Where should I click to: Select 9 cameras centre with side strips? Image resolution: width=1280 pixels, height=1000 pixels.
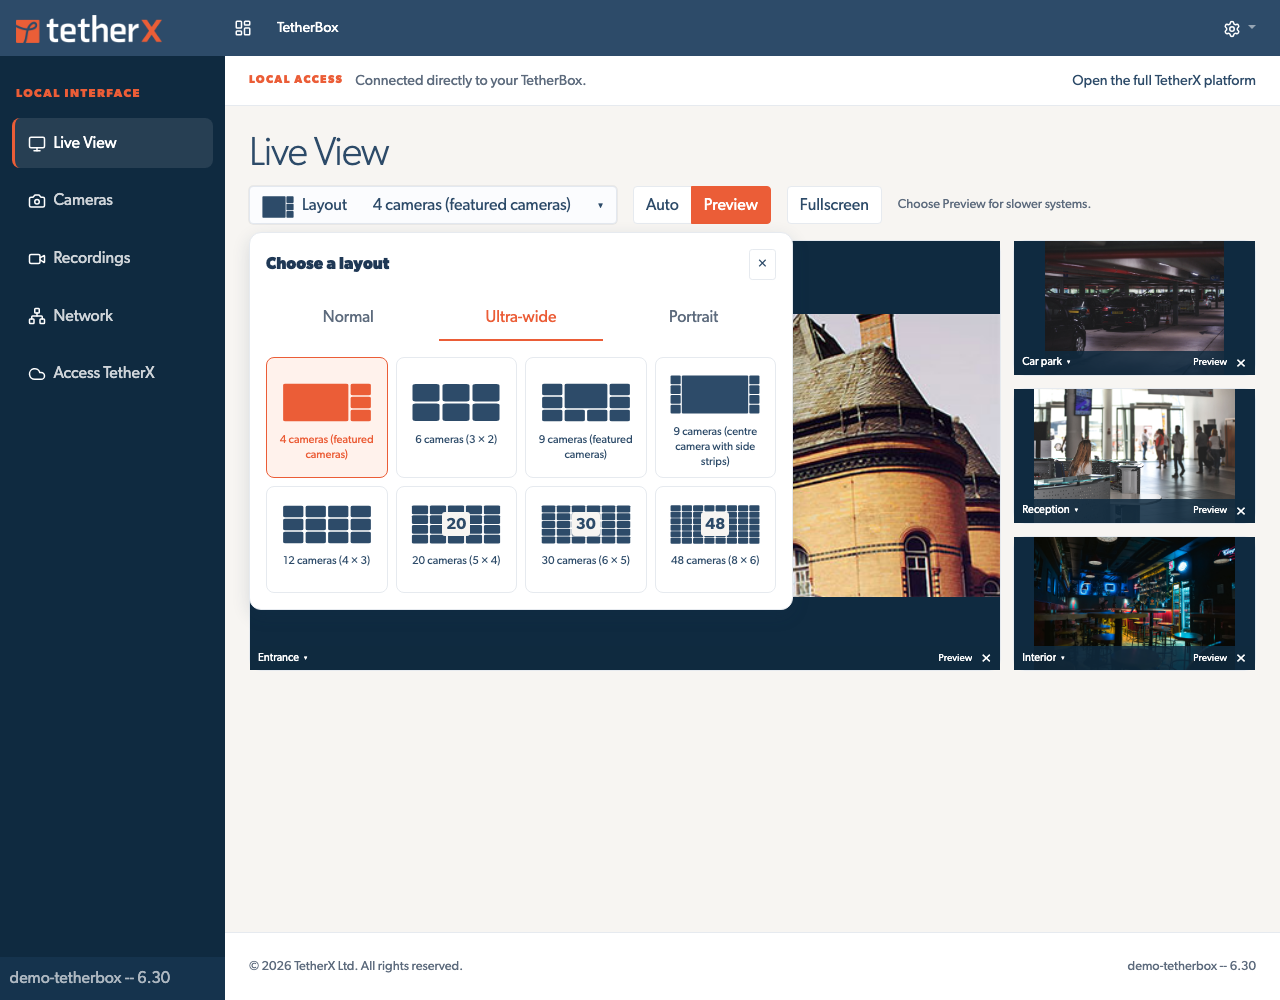point(715,417)
